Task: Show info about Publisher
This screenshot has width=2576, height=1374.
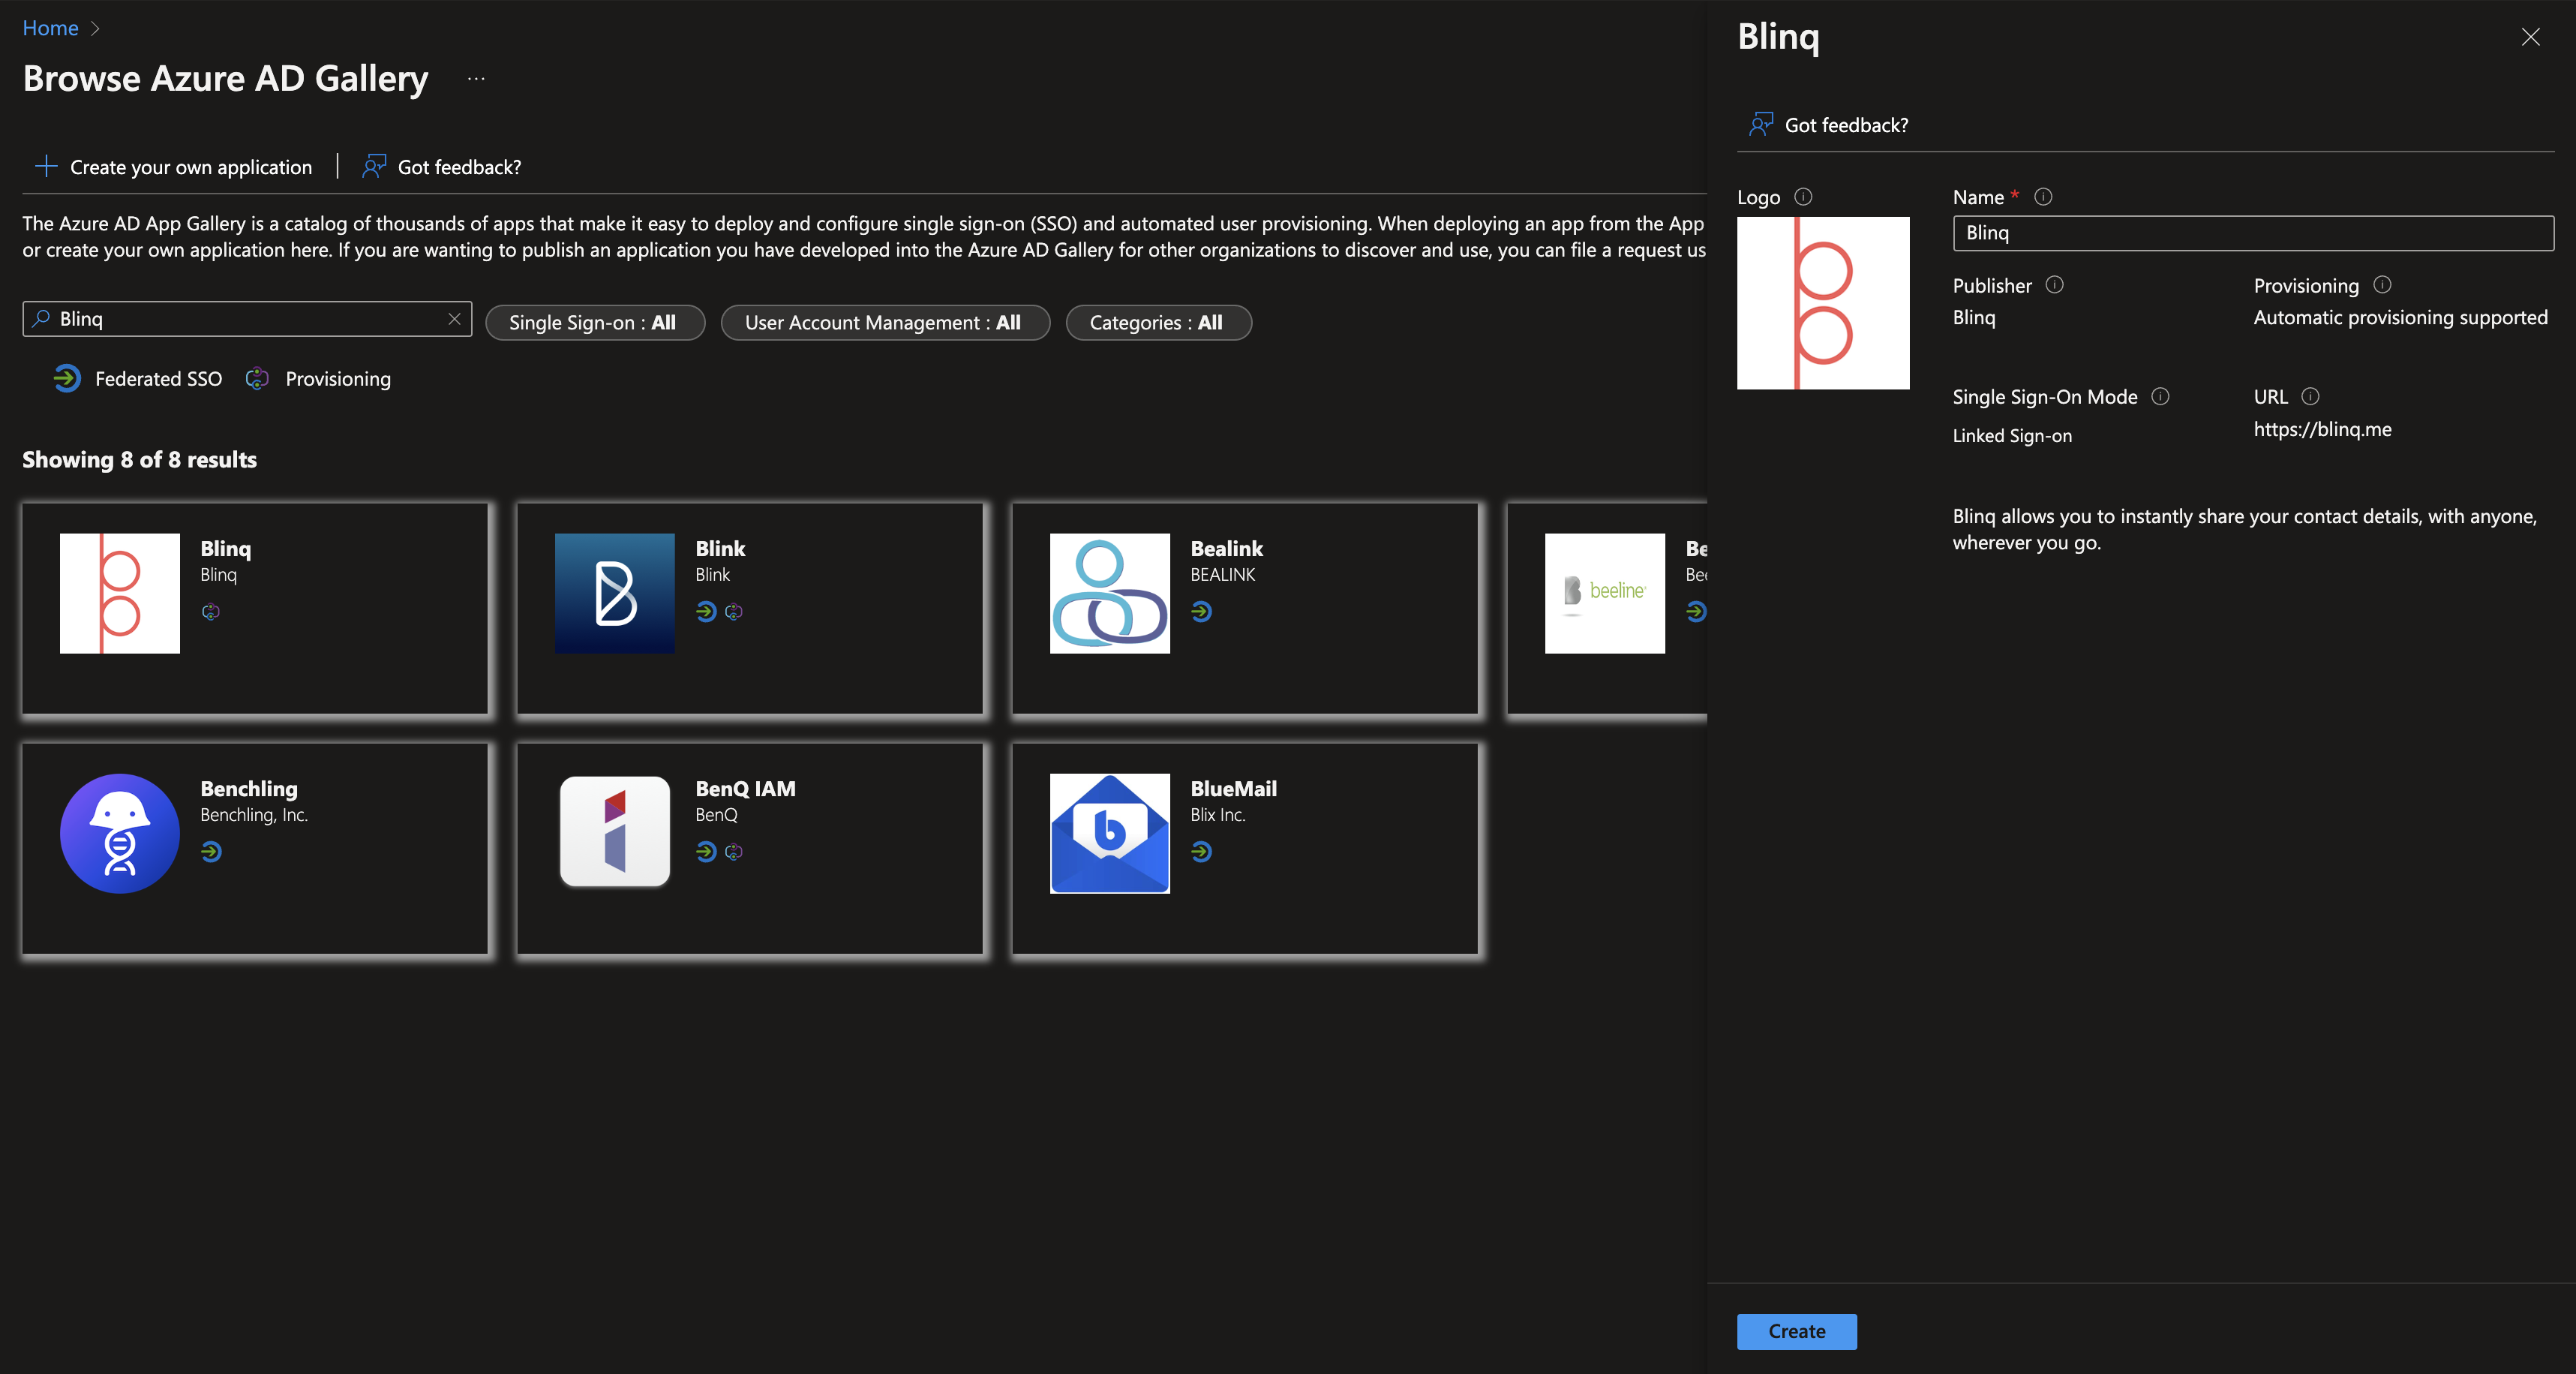Action: tap(2054, 285)
